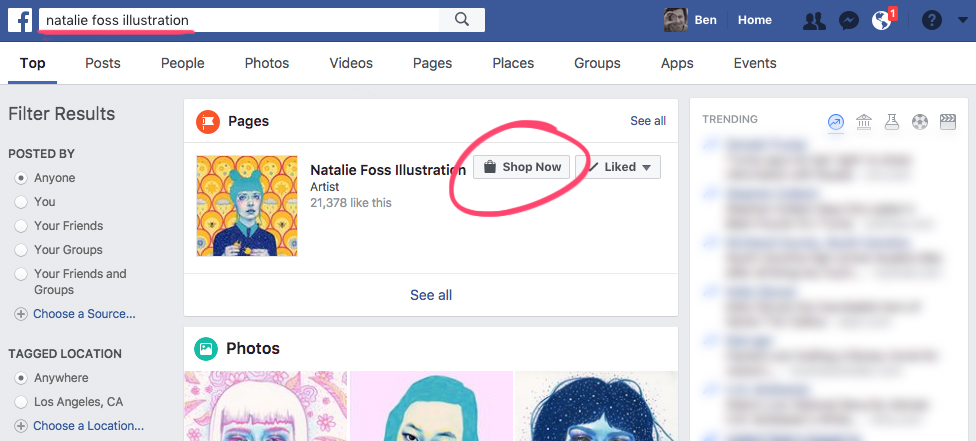Switch to the People tab

(x=182, y=64)
